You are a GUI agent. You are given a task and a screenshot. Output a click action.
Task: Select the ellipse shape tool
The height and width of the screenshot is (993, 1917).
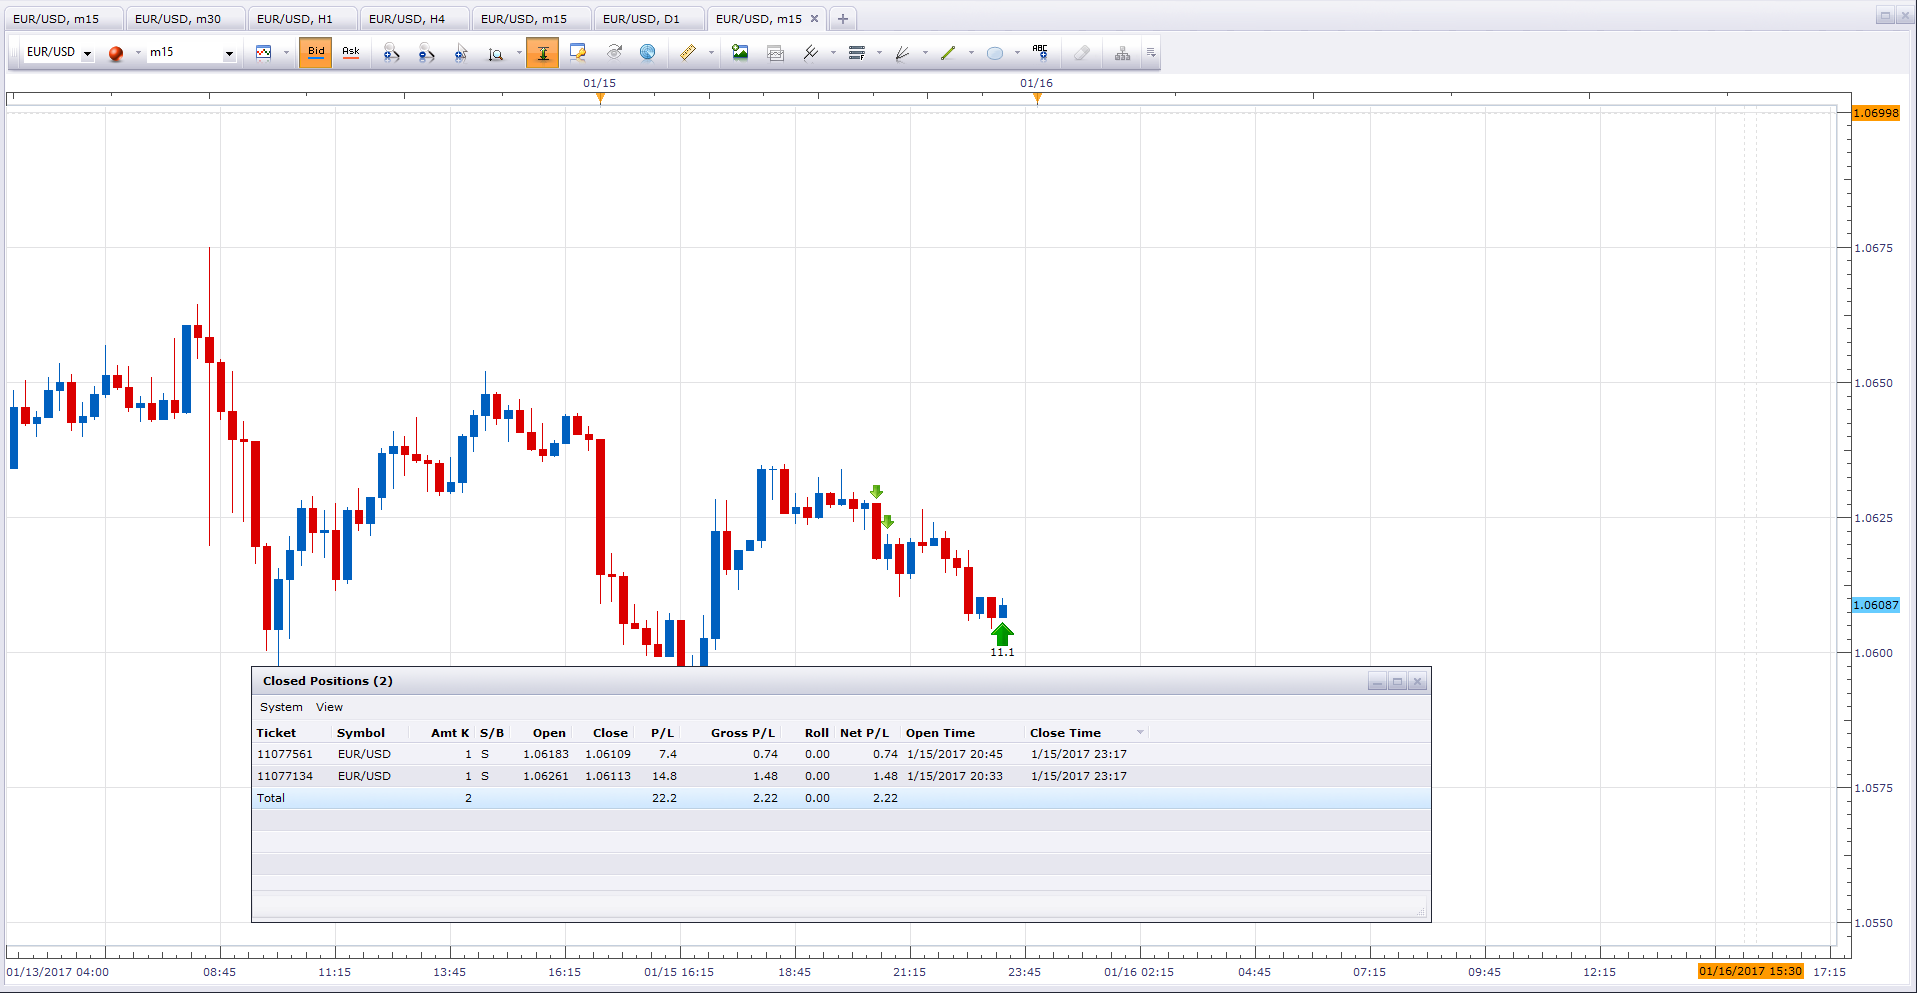pos(995,53)
